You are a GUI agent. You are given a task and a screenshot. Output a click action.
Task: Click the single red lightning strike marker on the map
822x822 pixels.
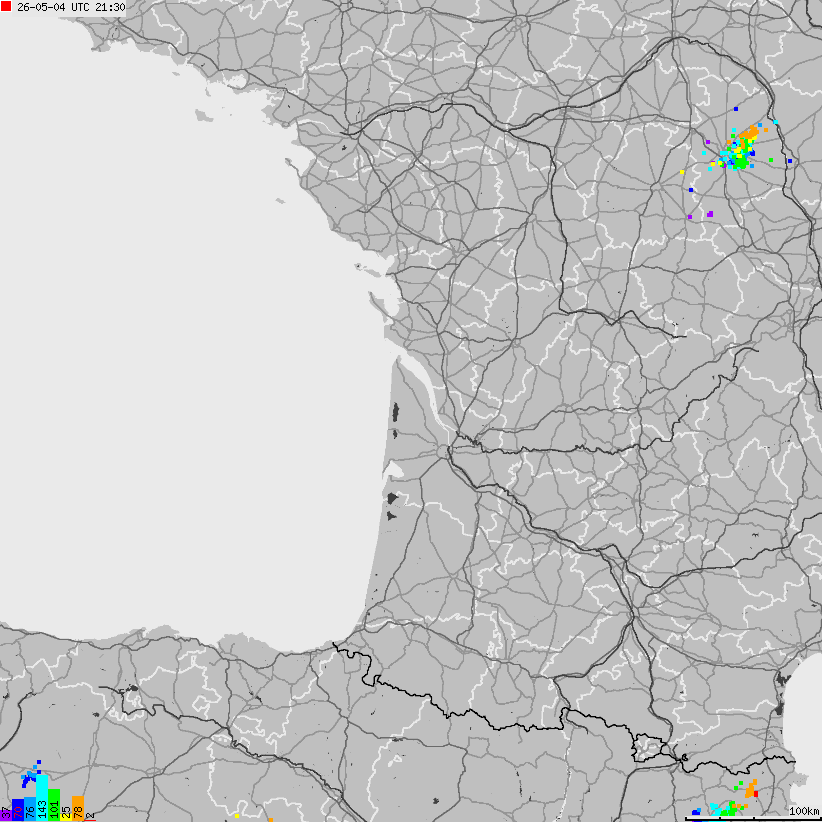click(756, 794)
